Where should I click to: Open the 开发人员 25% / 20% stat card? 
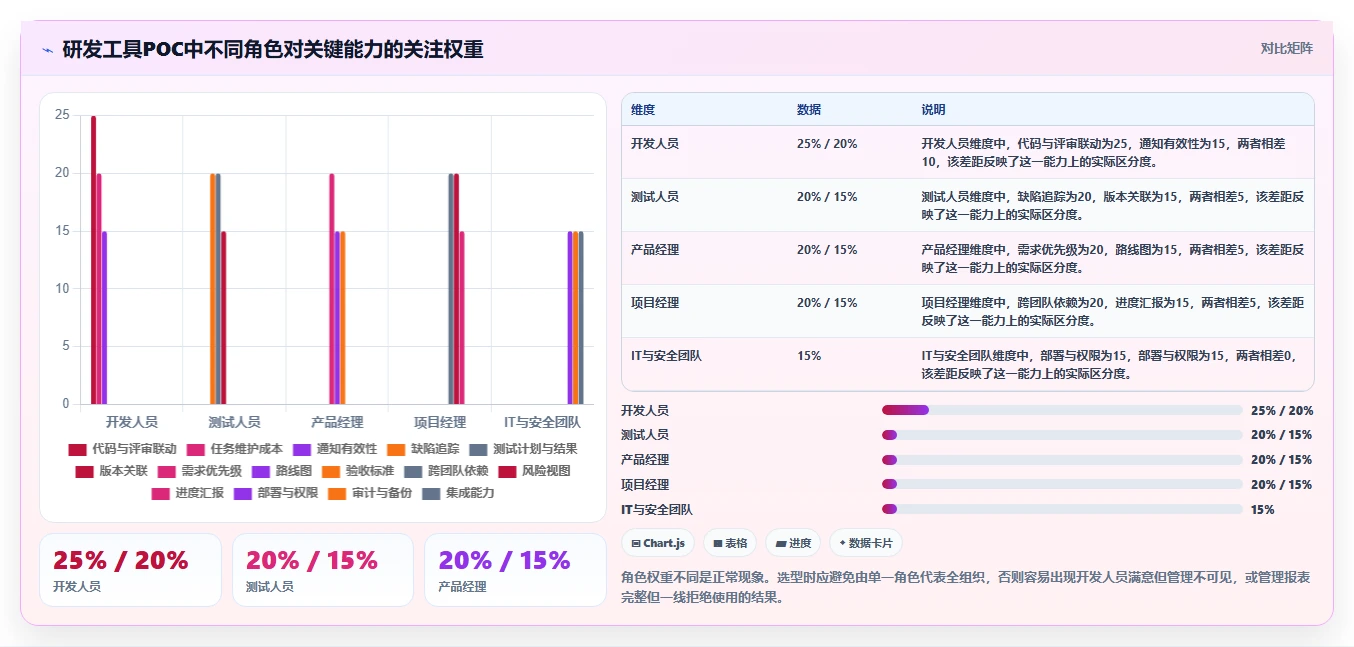point(130,570)
